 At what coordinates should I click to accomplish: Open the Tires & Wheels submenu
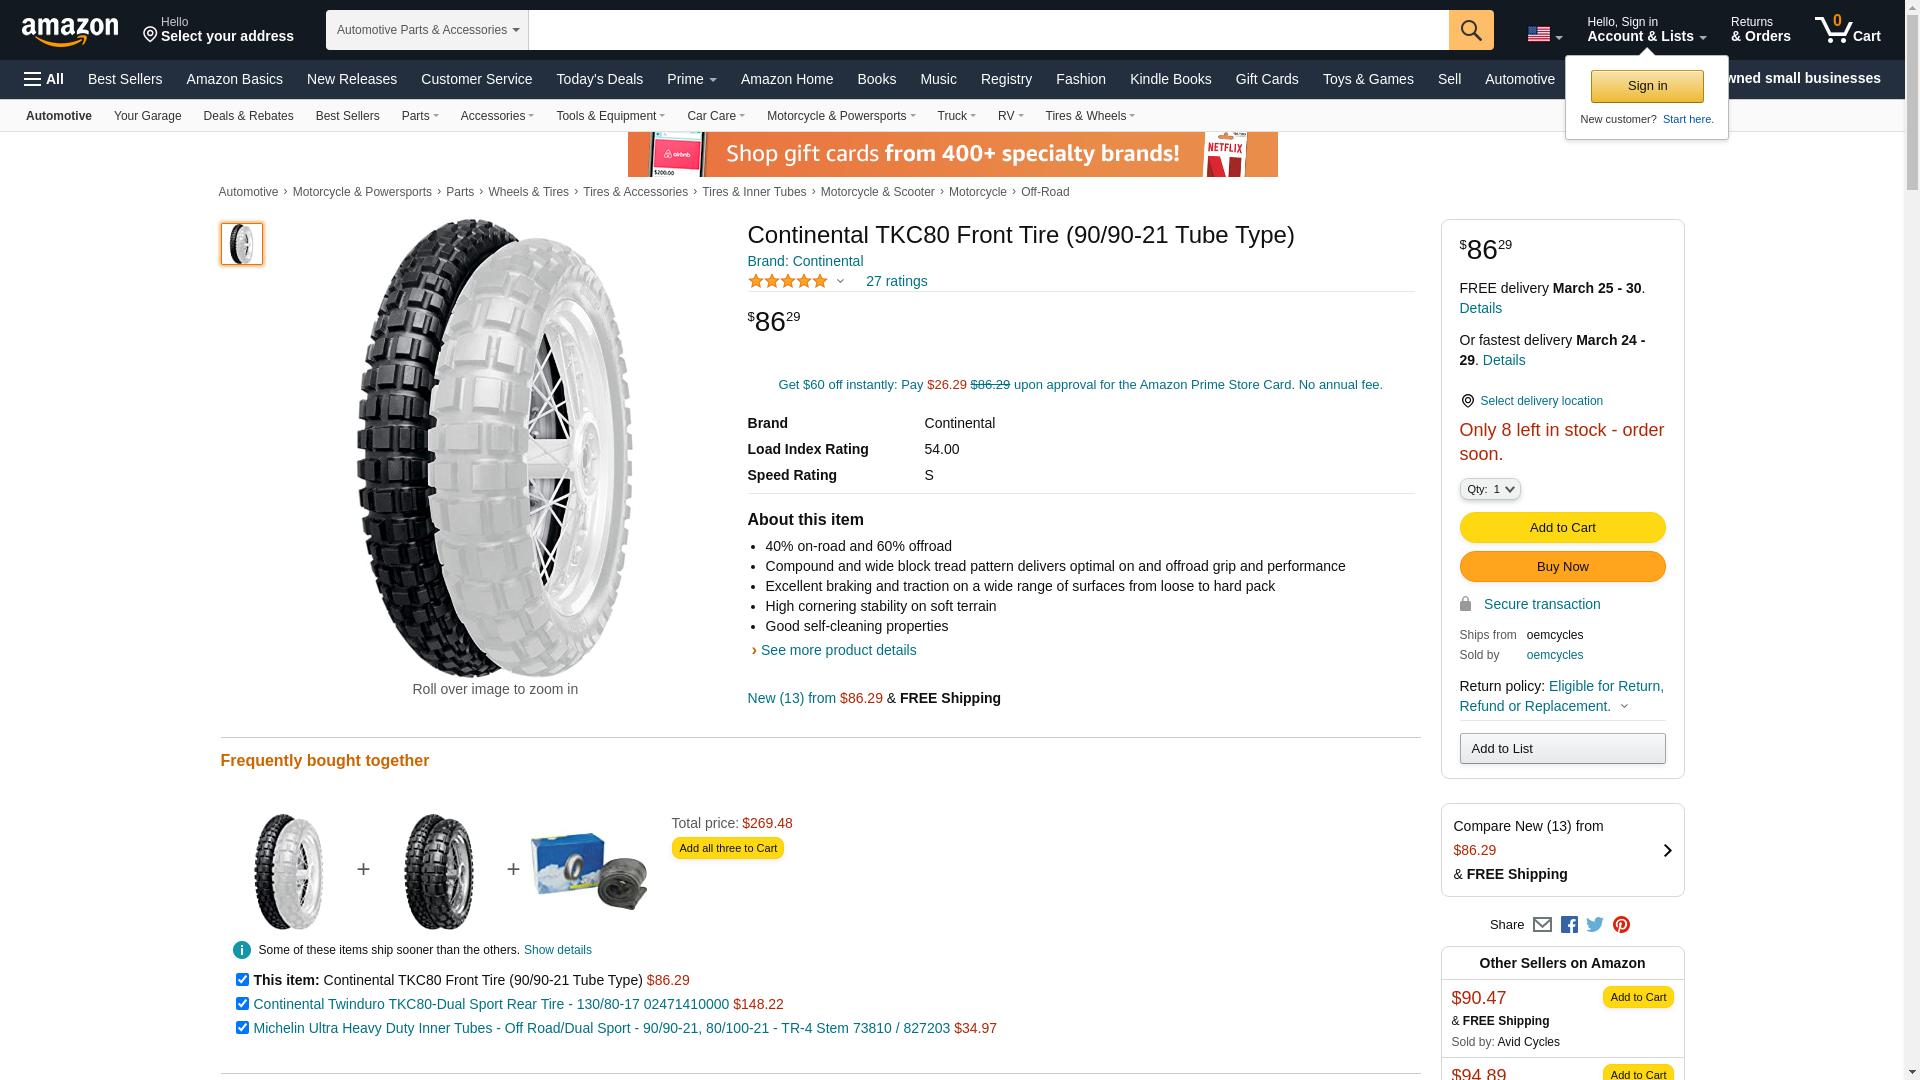(1089, 116)
